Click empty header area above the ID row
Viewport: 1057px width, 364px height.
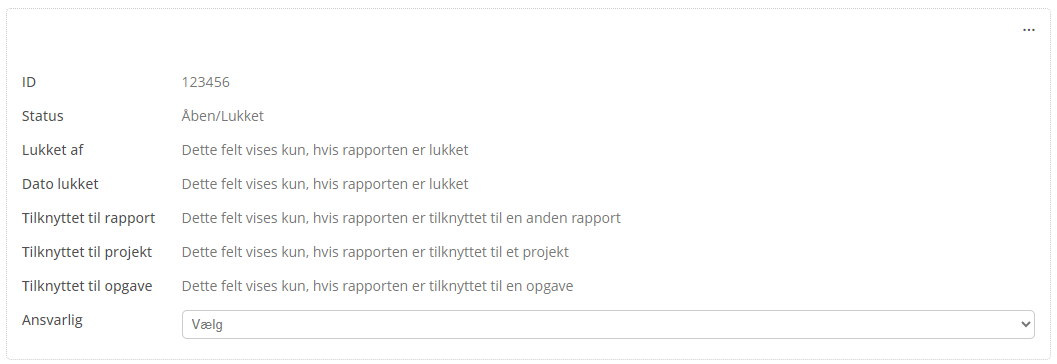point(512,40)
